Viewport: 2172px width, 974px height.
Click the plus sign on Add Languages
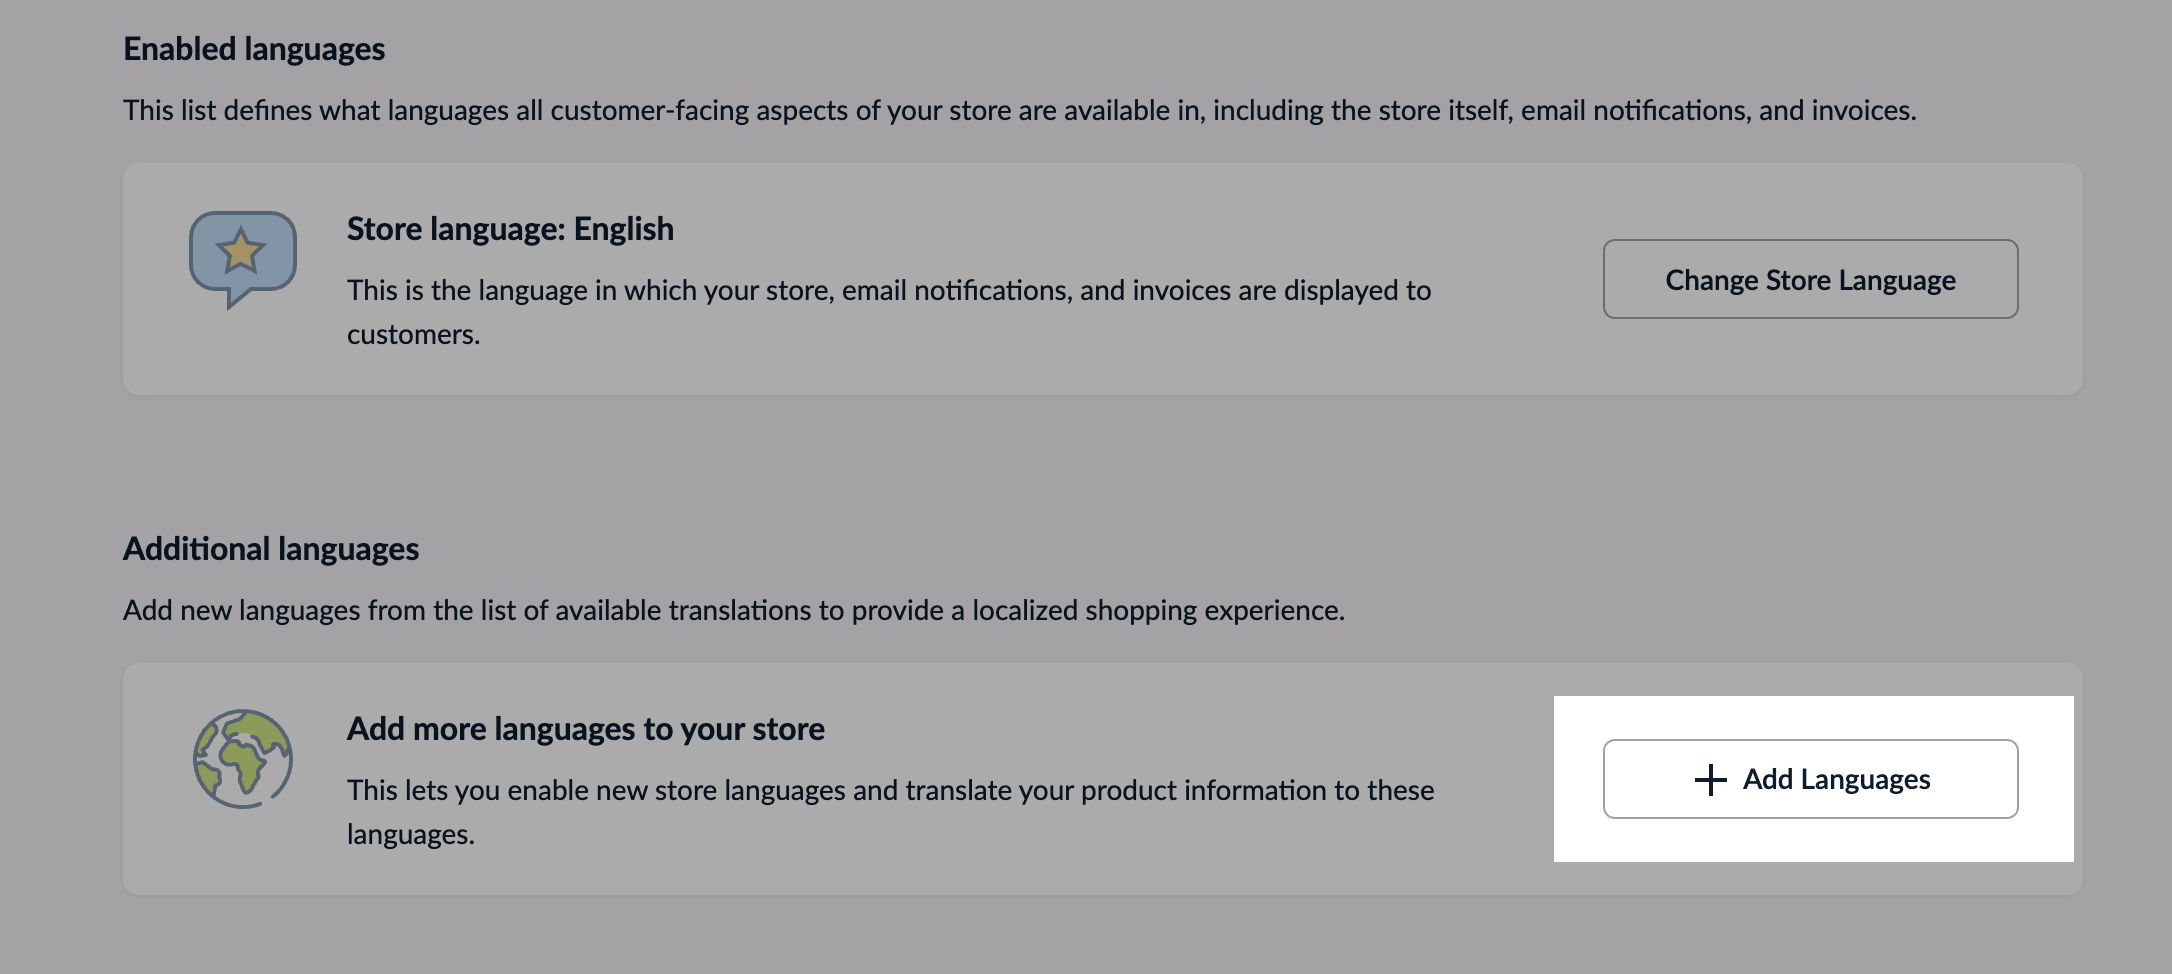tap(1712, 779)
